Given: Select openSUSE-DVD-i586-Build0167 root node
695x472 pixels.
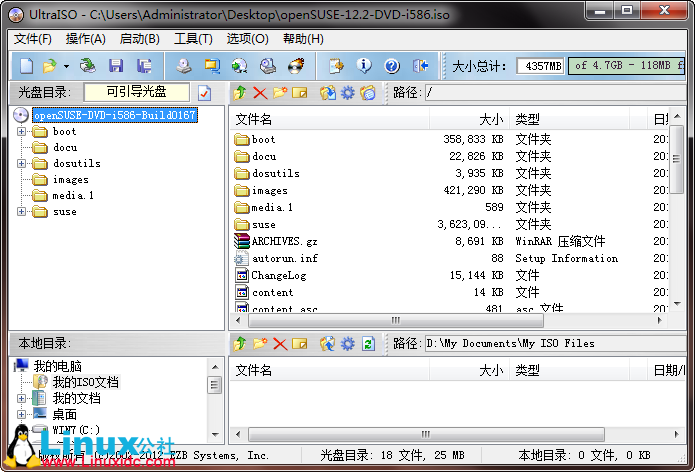Looking at the screenshot, I should (115, 115).
